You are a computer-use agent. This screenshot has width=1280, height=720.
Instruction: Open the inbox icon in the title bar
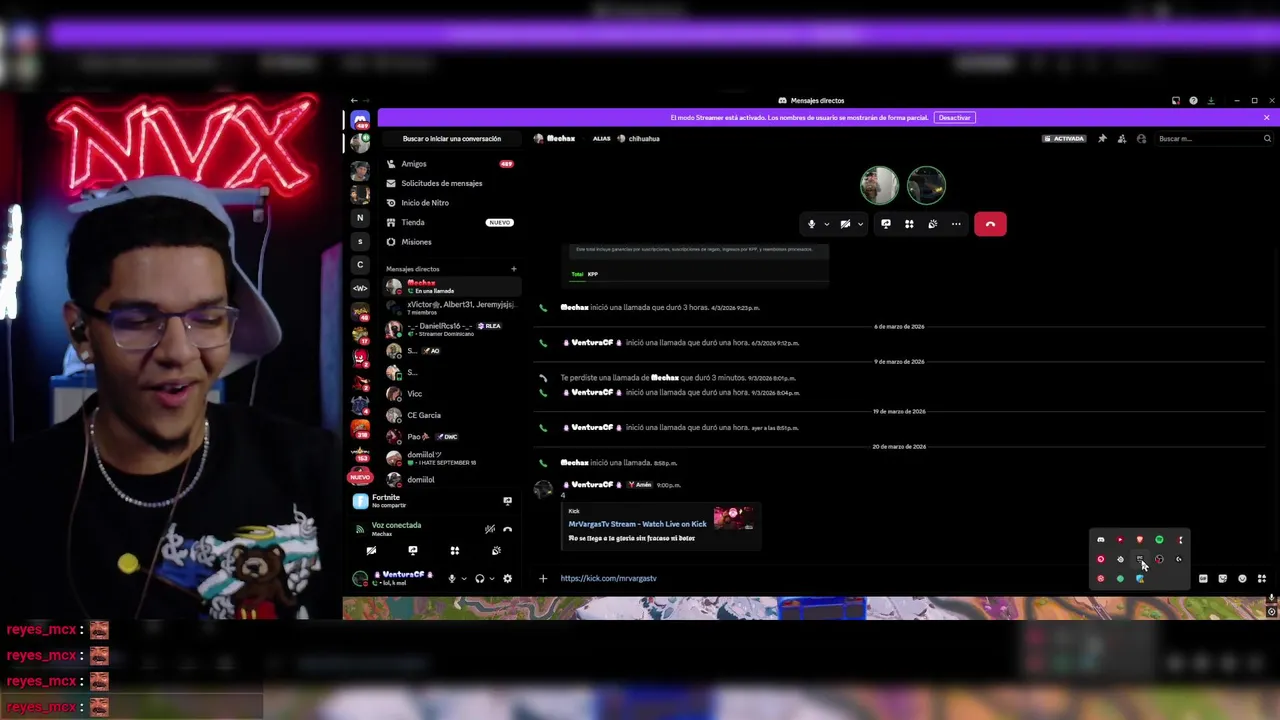[x=1176, y=101]
